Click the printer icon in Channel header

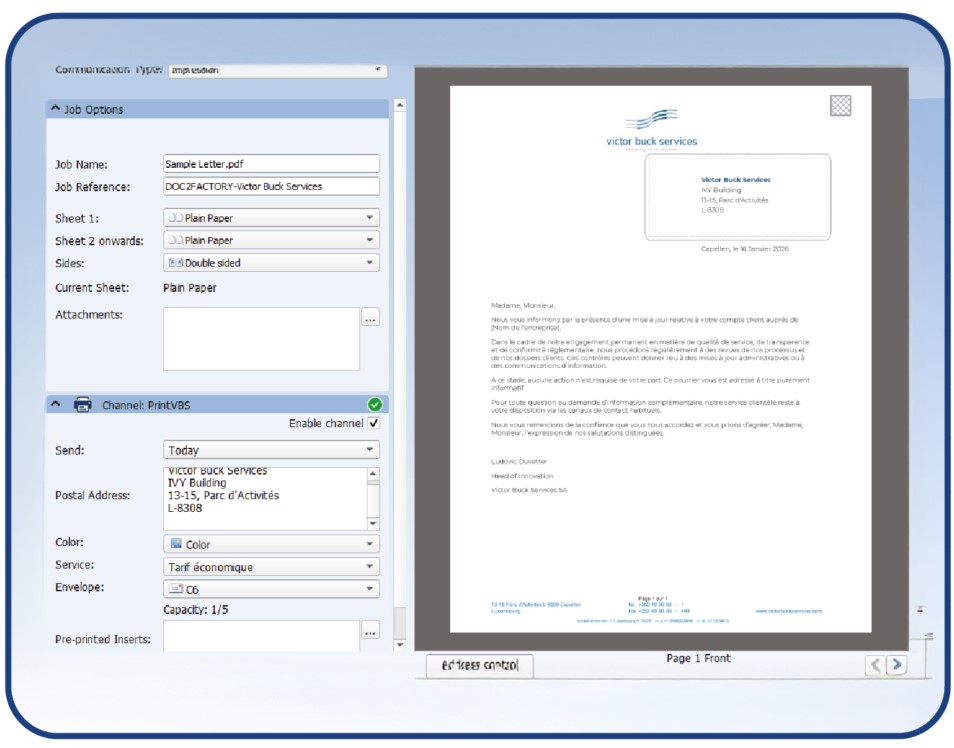tap(83, 405)
